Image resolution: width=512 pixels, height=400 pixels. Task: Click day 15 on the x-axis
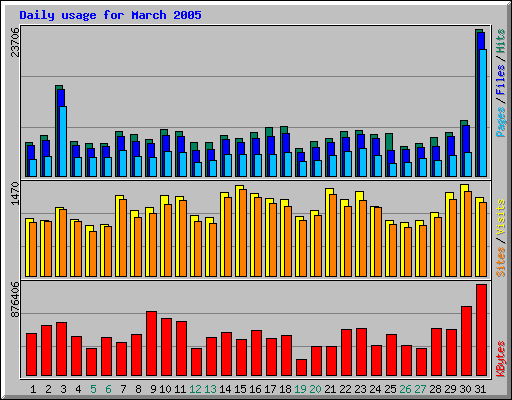[240, 389]
